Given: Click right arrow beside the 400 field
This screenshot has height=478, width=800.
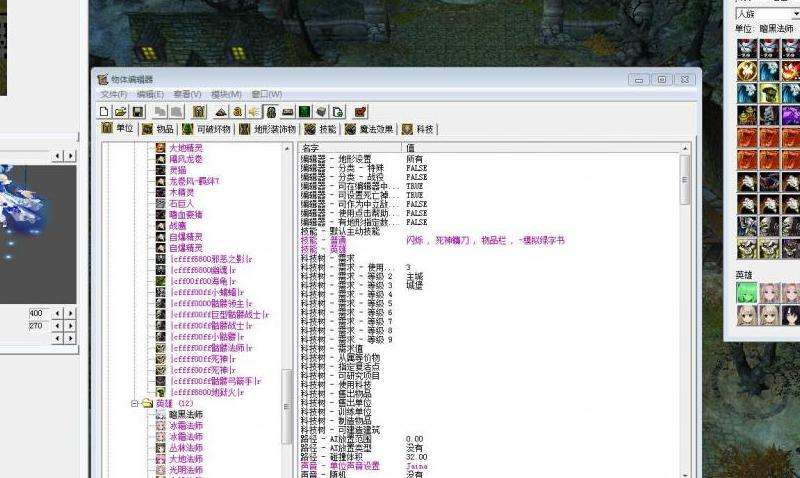Looking at the screenshot, I should (x=70, y=313).
